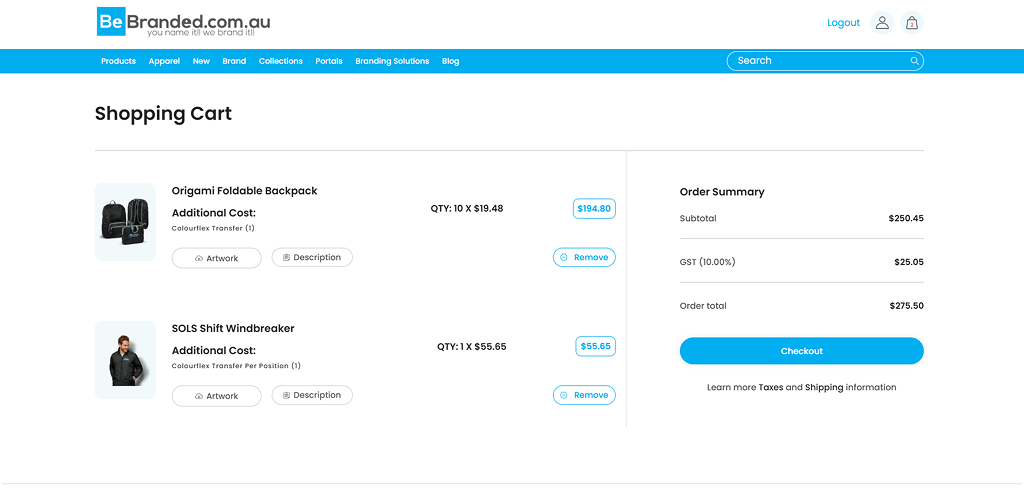Go to the Collections menu item
Image resolution: width=1024 pixels, height=495 pixels.
click(280, 61)
